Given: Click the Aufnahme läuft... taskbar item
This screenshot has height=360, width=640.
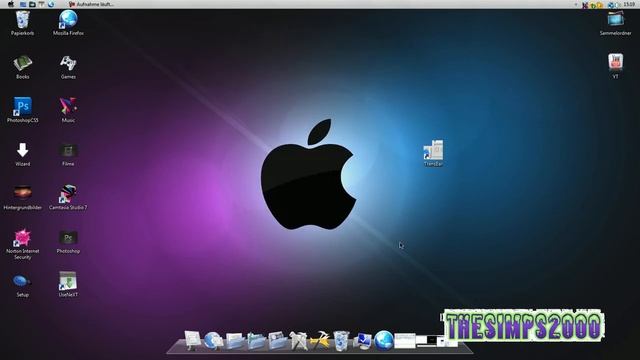Looking at the screenshot, I should point(92,4).
